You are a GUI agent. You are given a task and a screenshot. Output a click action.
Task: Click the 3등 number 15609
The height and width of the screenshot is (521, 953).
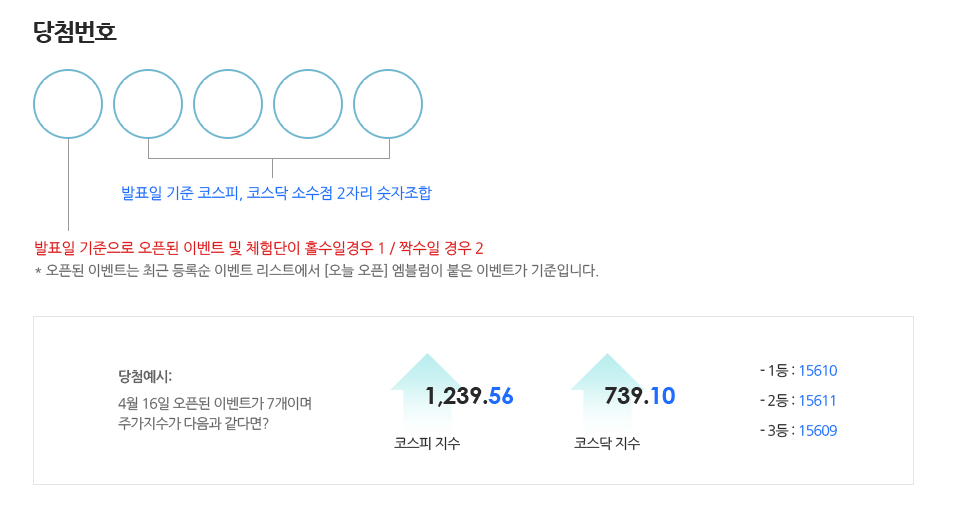pyautogui.click(x=817, y=430)
